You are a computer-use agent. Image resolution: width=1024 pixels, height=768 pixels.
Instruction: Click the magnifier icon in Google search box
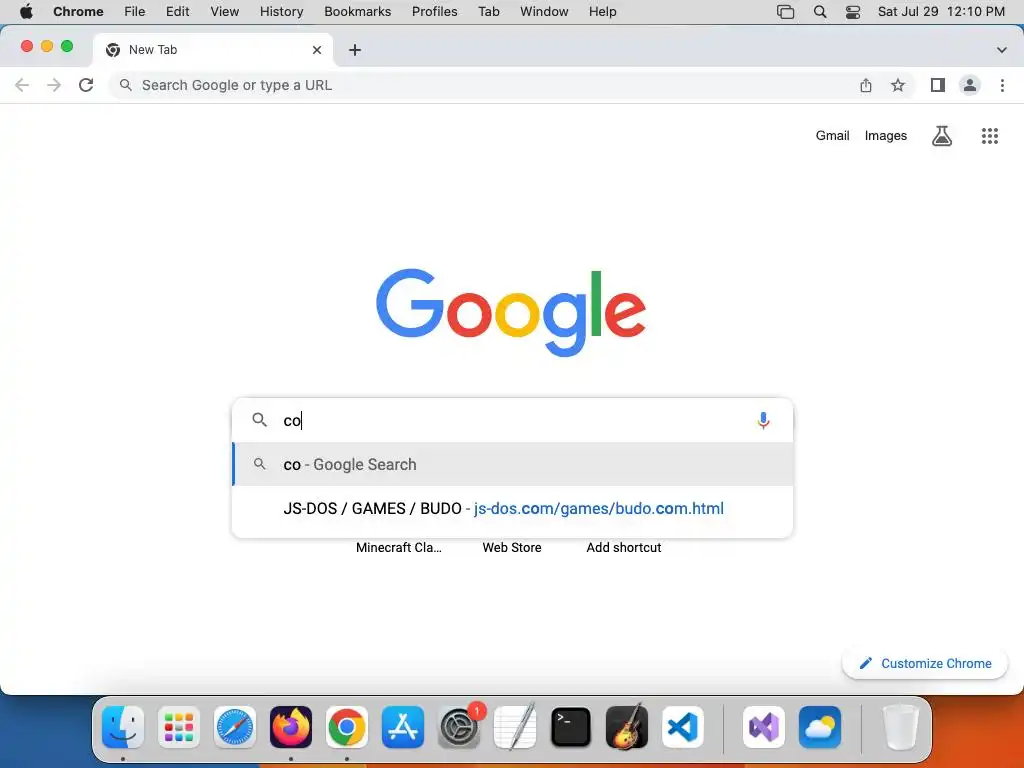pos(260,420)
